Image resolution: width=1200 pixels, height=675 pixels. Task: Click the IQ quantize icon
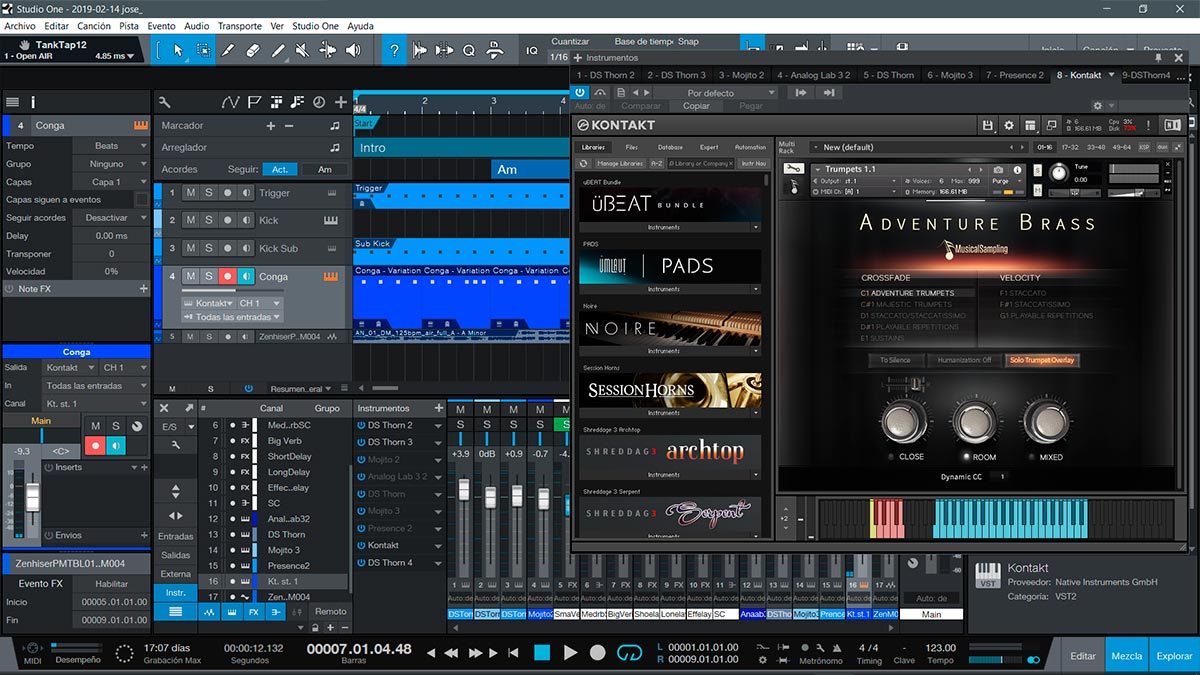(x=532, y=50)
